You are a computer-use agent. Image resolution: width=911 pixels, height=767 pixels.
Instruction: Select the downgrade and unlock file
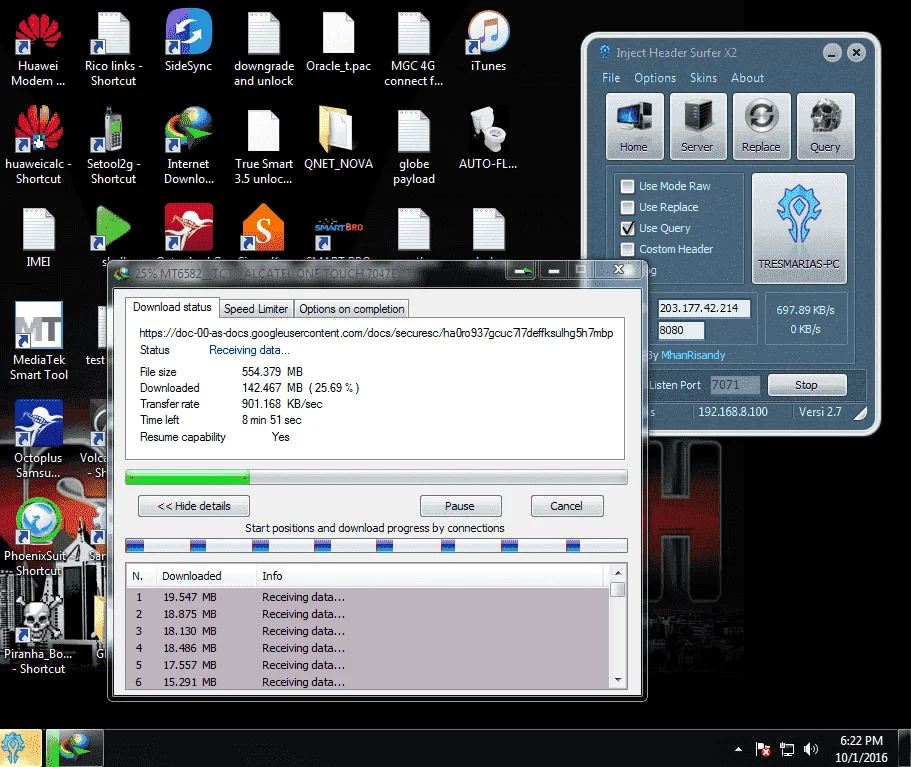point(264,51)
